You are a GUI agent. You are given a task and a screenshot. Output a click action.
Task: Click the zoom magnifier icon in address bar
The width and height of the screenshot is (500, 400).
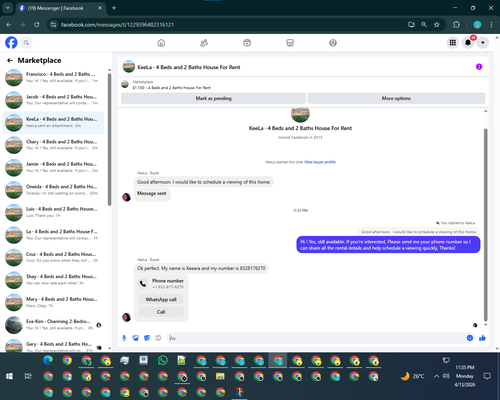(x=424, y=25)
